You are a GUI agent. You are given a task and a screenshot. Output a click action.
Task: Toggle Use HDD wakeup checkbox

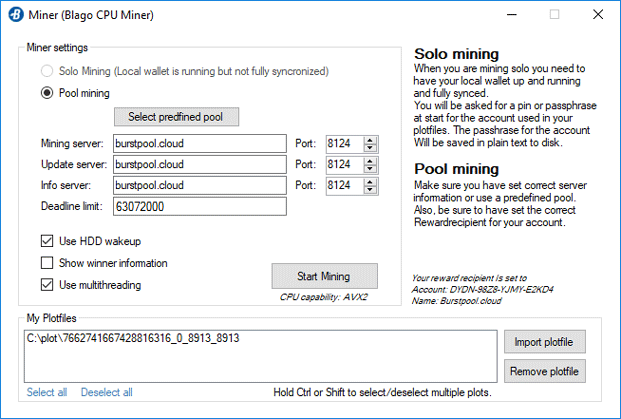(47, 241)
